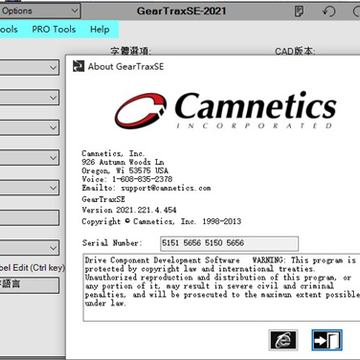The width and height of the screenshot is (360, 360).
Task: Click the 語言 language button
Action: click(29, 285)
